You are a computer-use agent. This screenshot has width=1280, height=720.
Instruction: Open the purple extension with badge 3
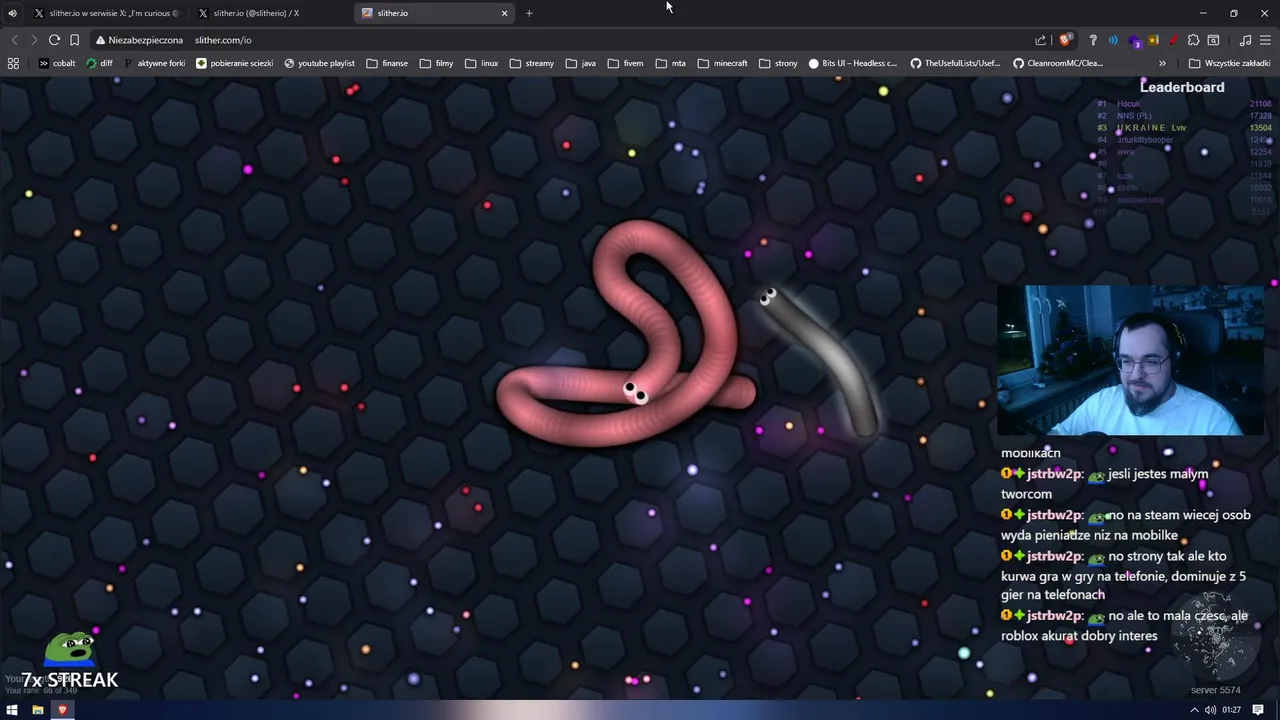pyautogui.click(x=1134, y=41)
